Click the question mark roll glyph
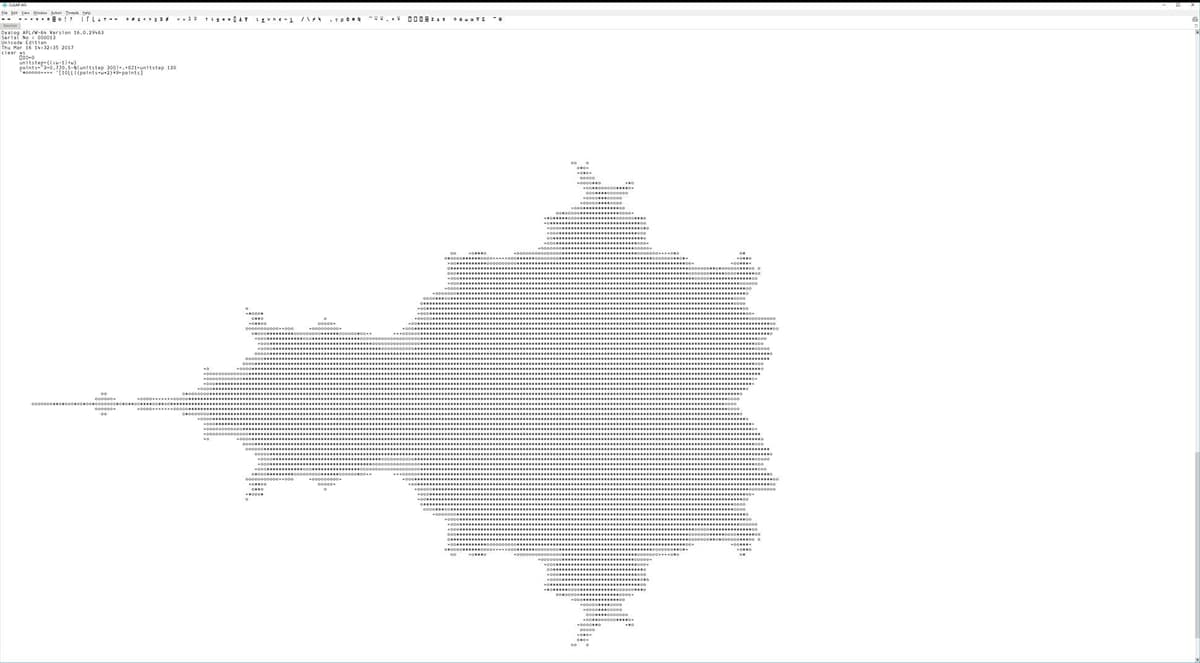Screen dimensions: 1200x663 pos(72,19)
